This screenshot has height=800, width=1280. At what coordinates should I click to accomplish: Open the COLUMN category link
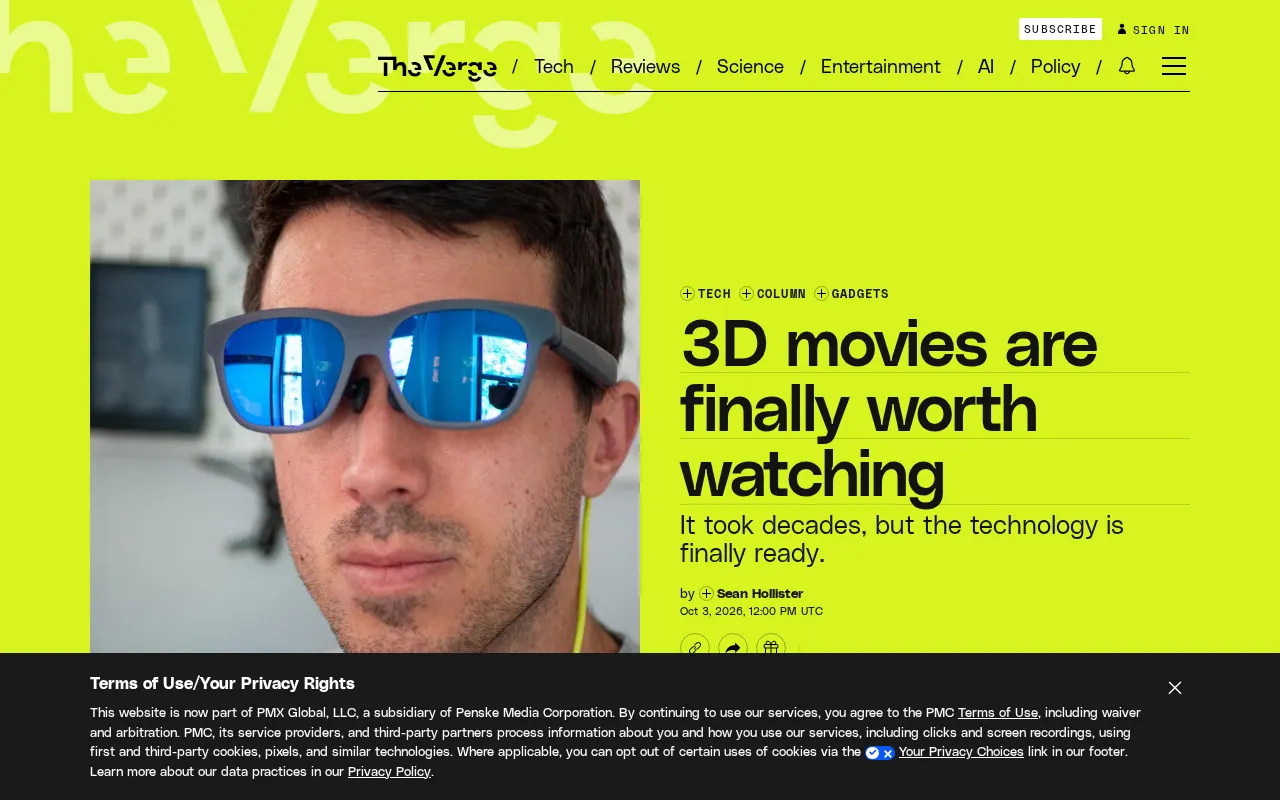781,293
